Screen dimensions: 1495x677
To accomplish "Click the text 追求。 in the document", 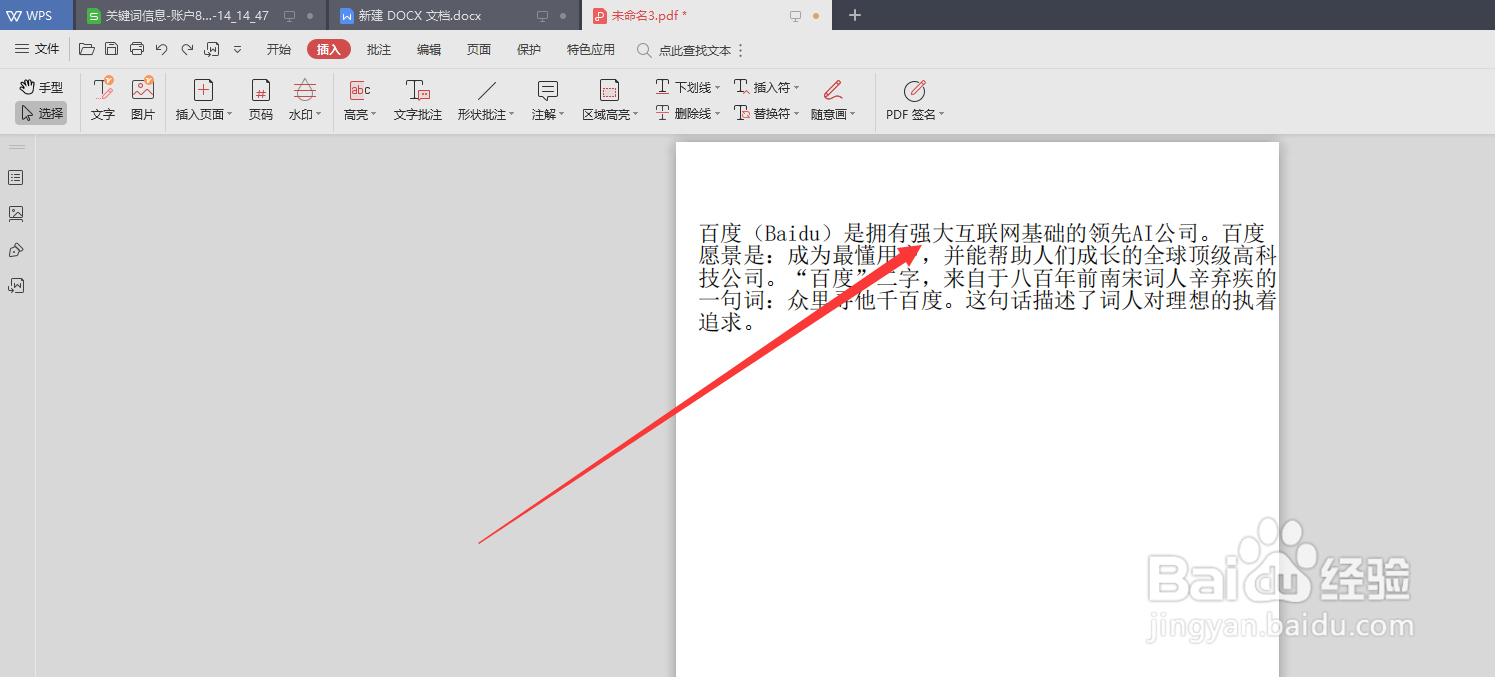I will point(727,322).
